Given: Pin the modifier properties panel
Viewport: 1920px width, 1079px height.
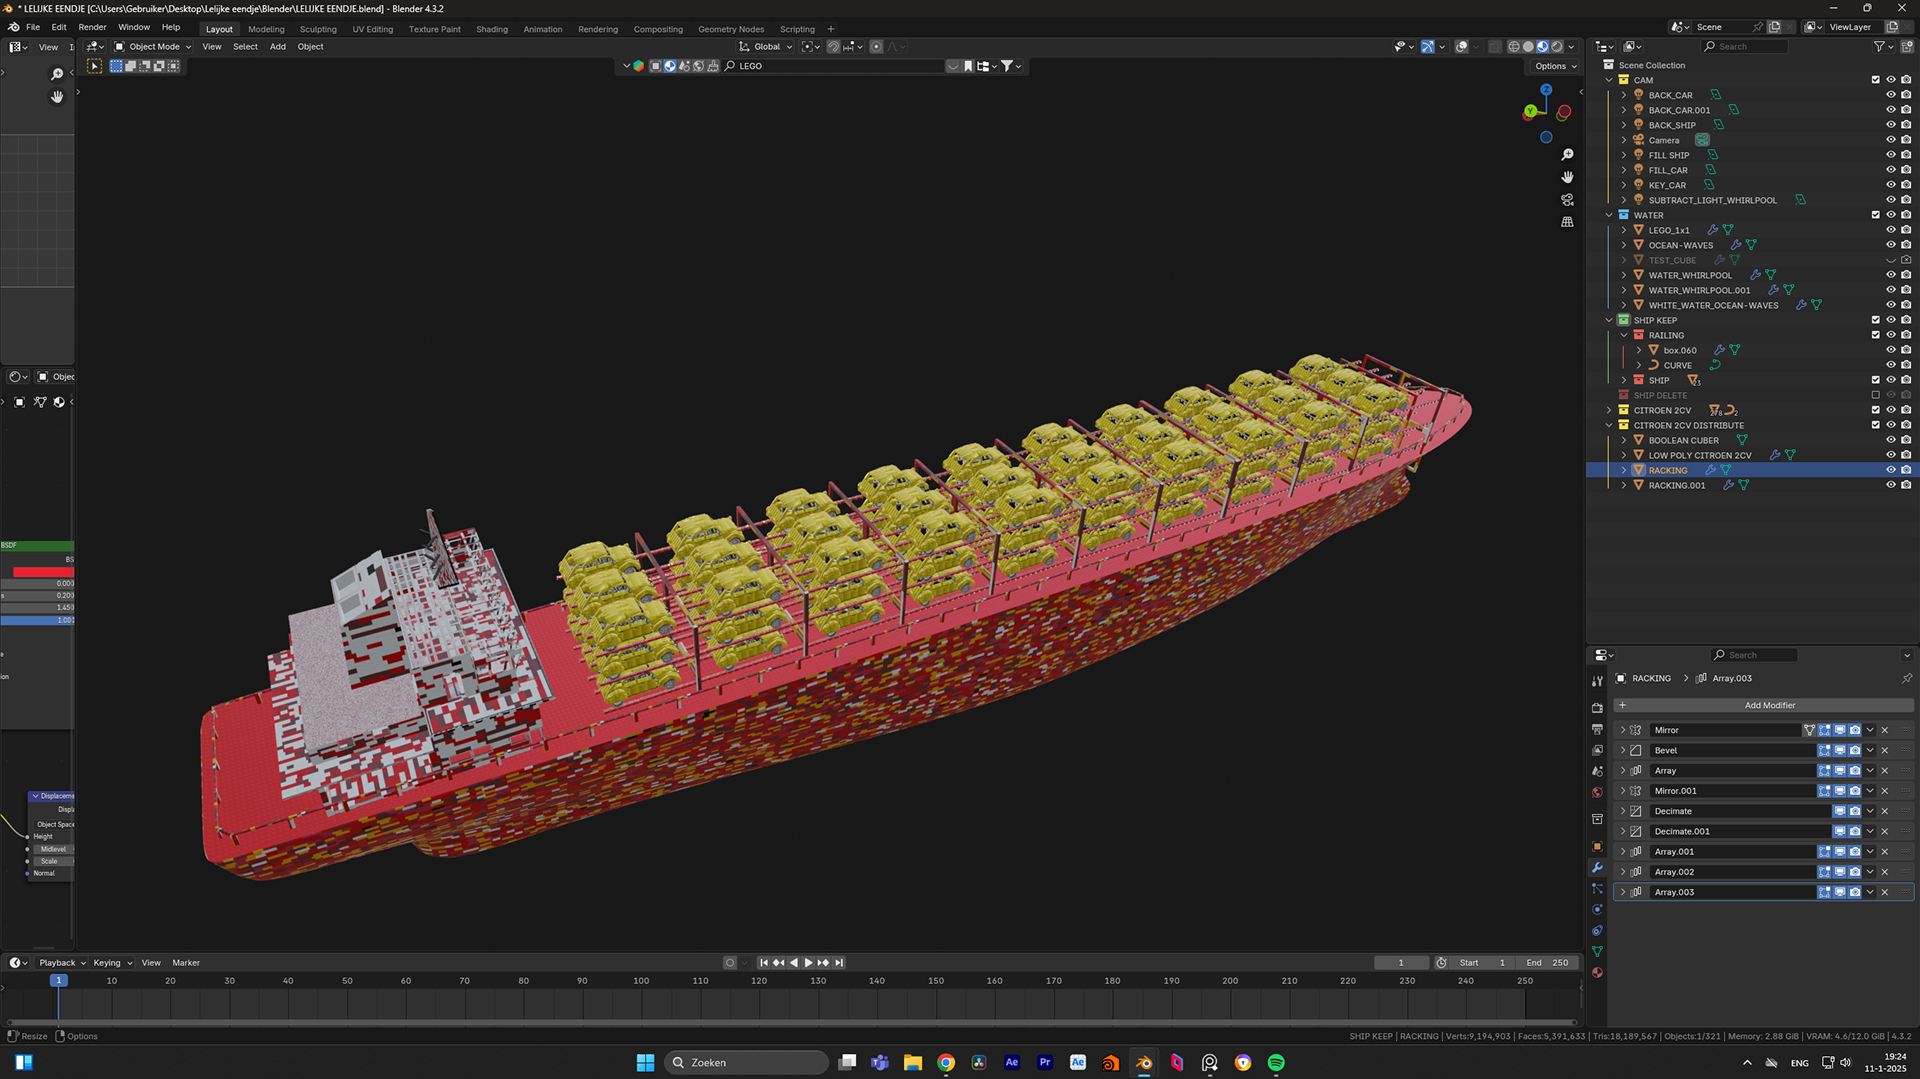Looking at the screenshot, I should [1906, 678].
